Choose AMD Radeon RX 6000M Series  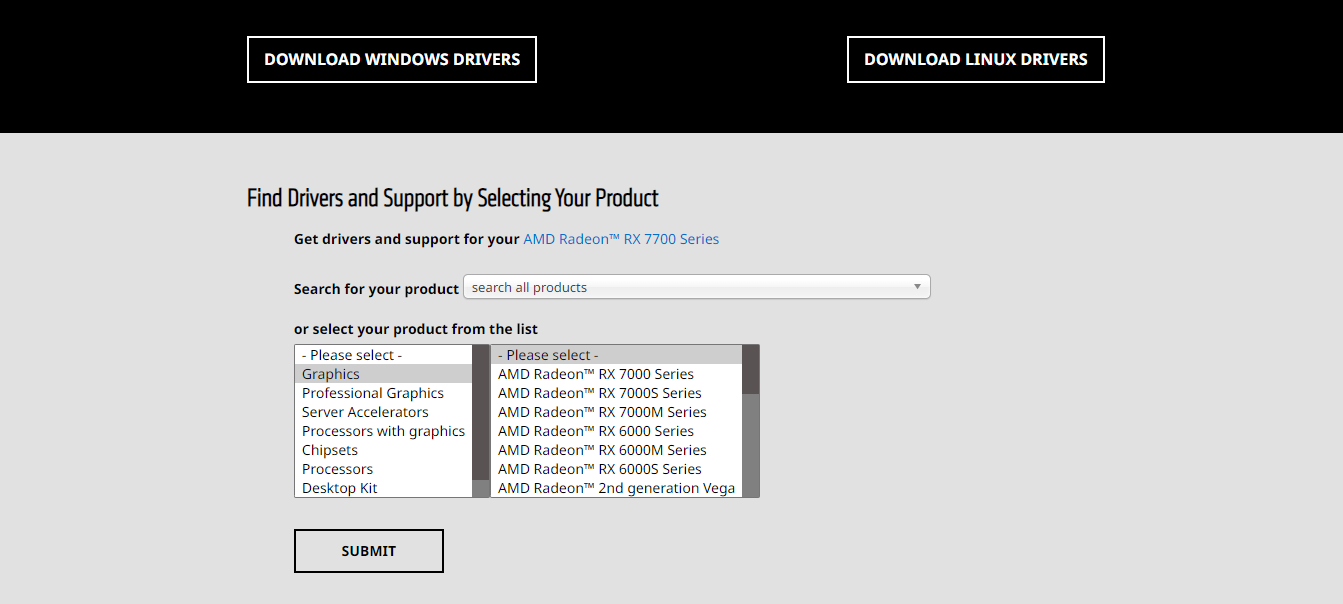point(616,450)
